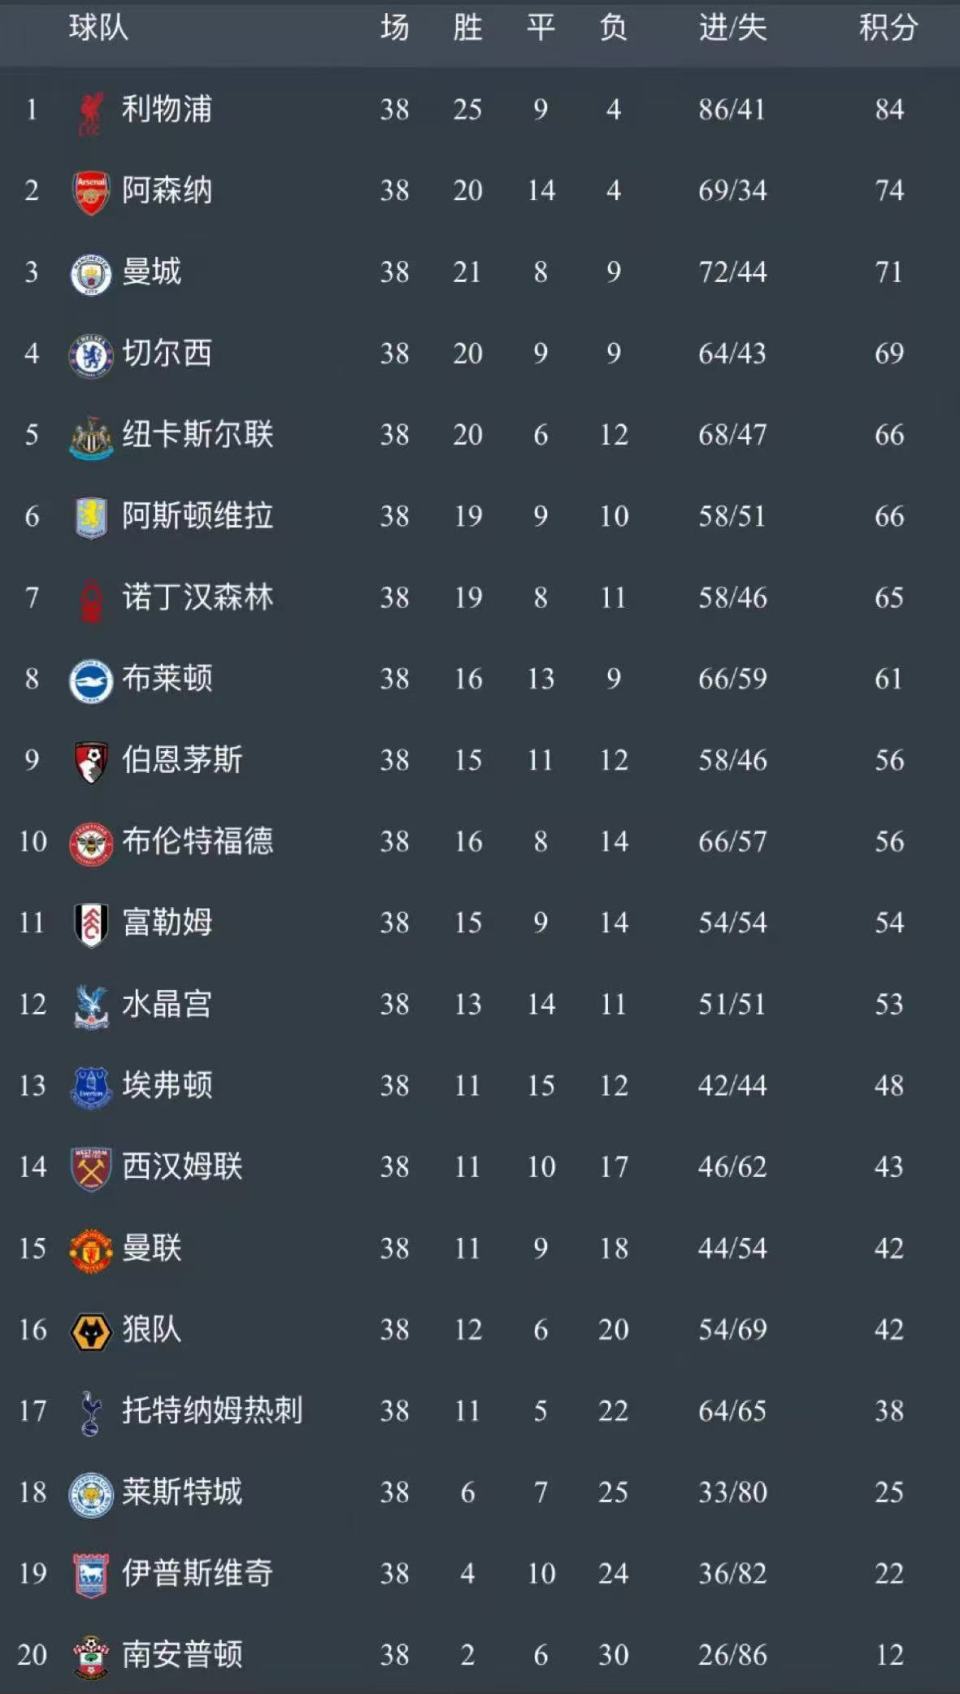Image resolution: width=960 pixels, height=1694 pixels.
Task: Click the Liverpool club crest icon
Action: pos(91,111)
